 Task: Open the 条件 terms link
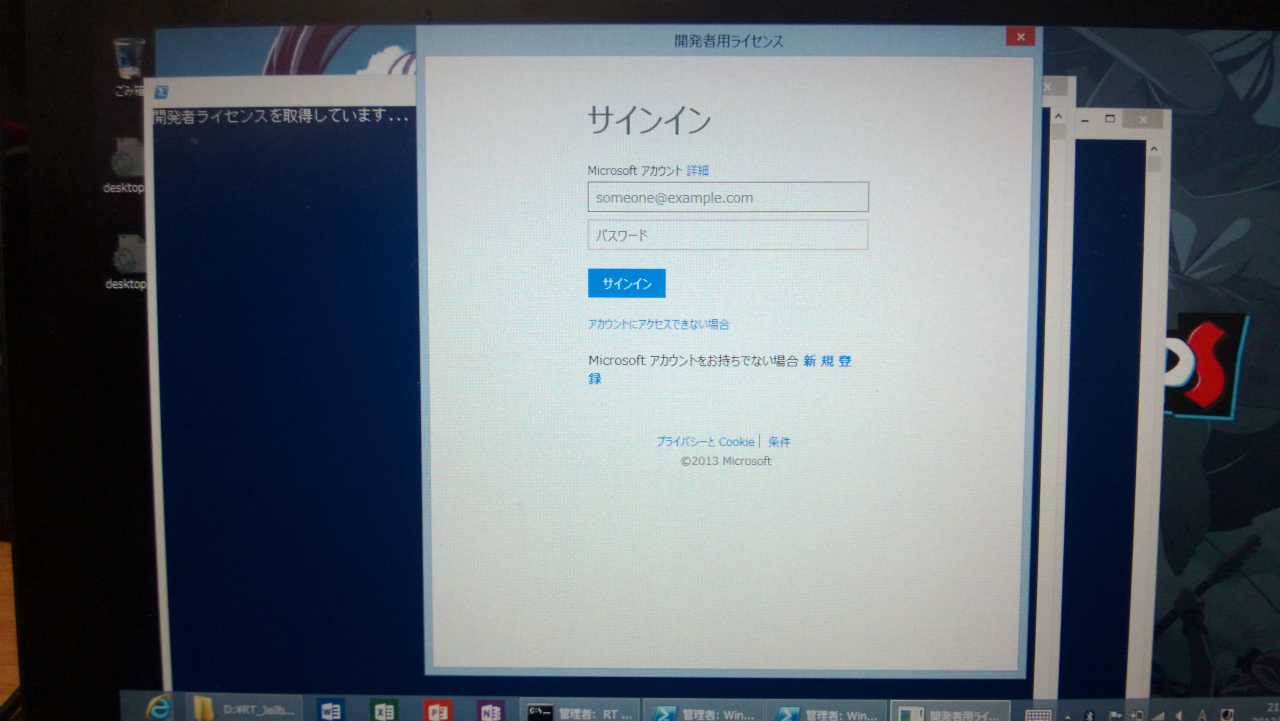pyautogui.click(x=779, y=441)
